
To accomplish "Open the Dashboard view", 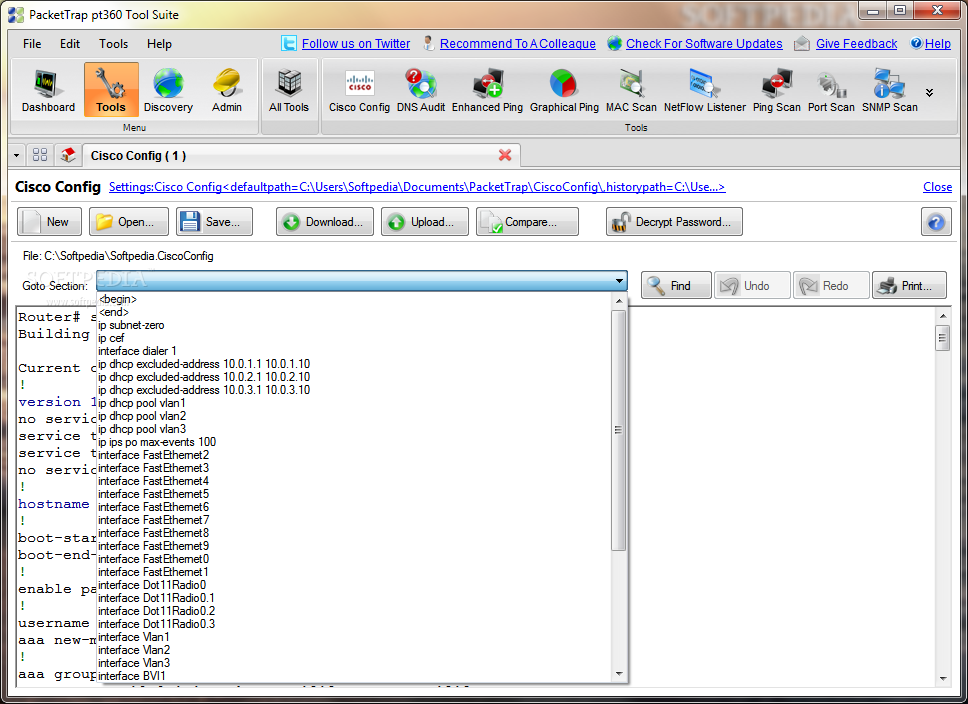I will 48,91.
